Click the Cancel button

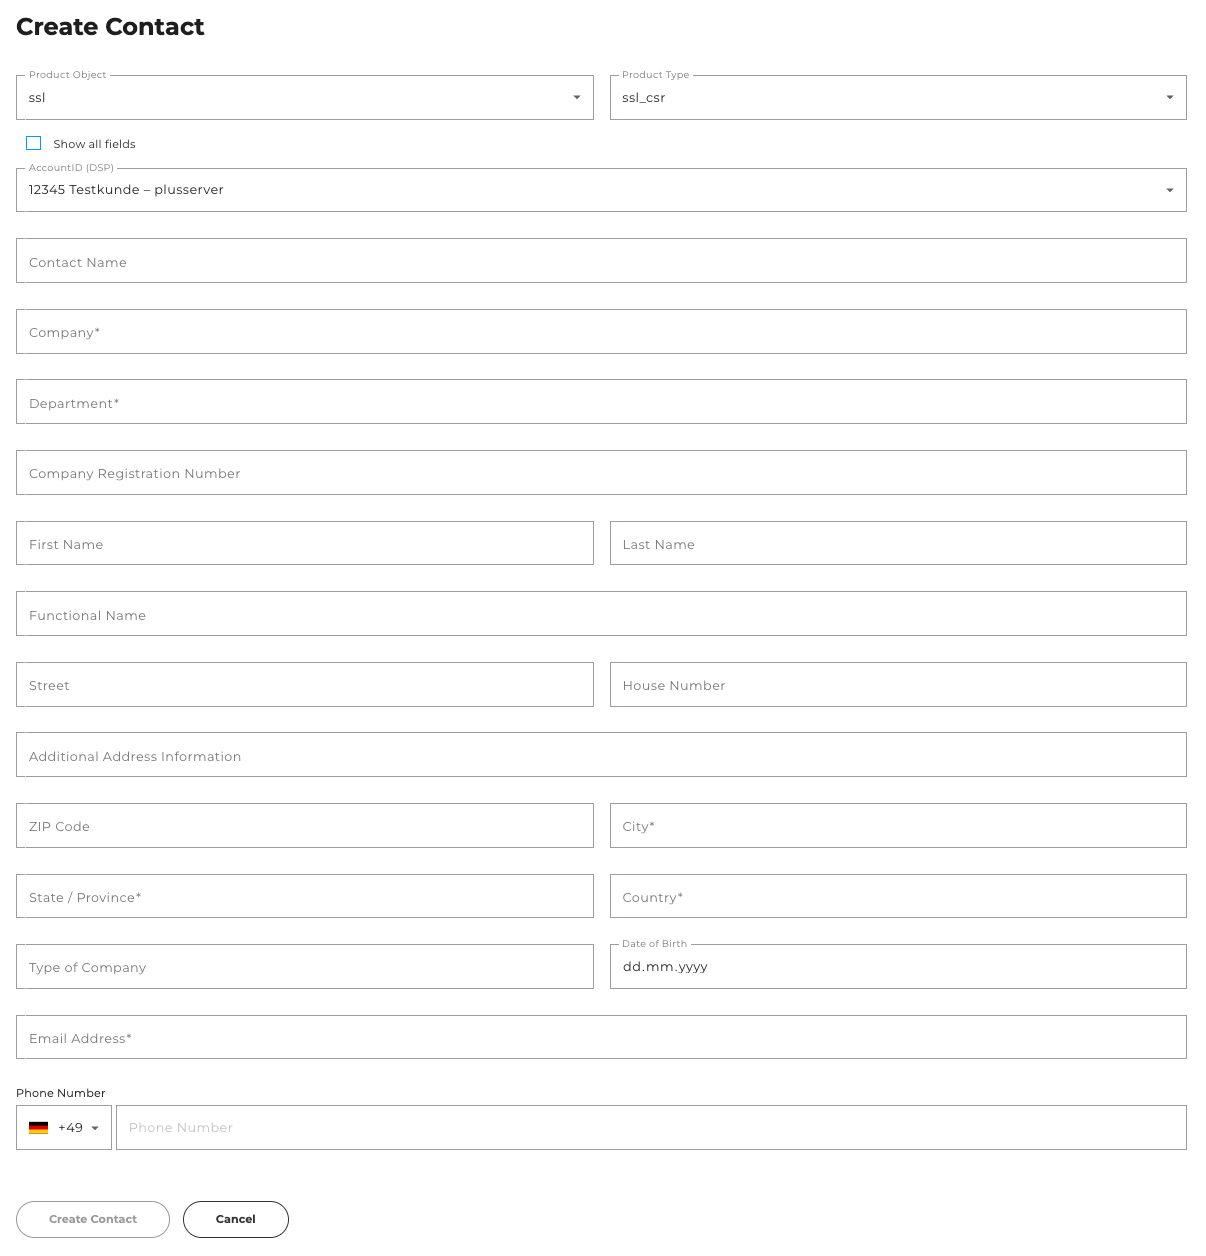[x=235, y=1219]
